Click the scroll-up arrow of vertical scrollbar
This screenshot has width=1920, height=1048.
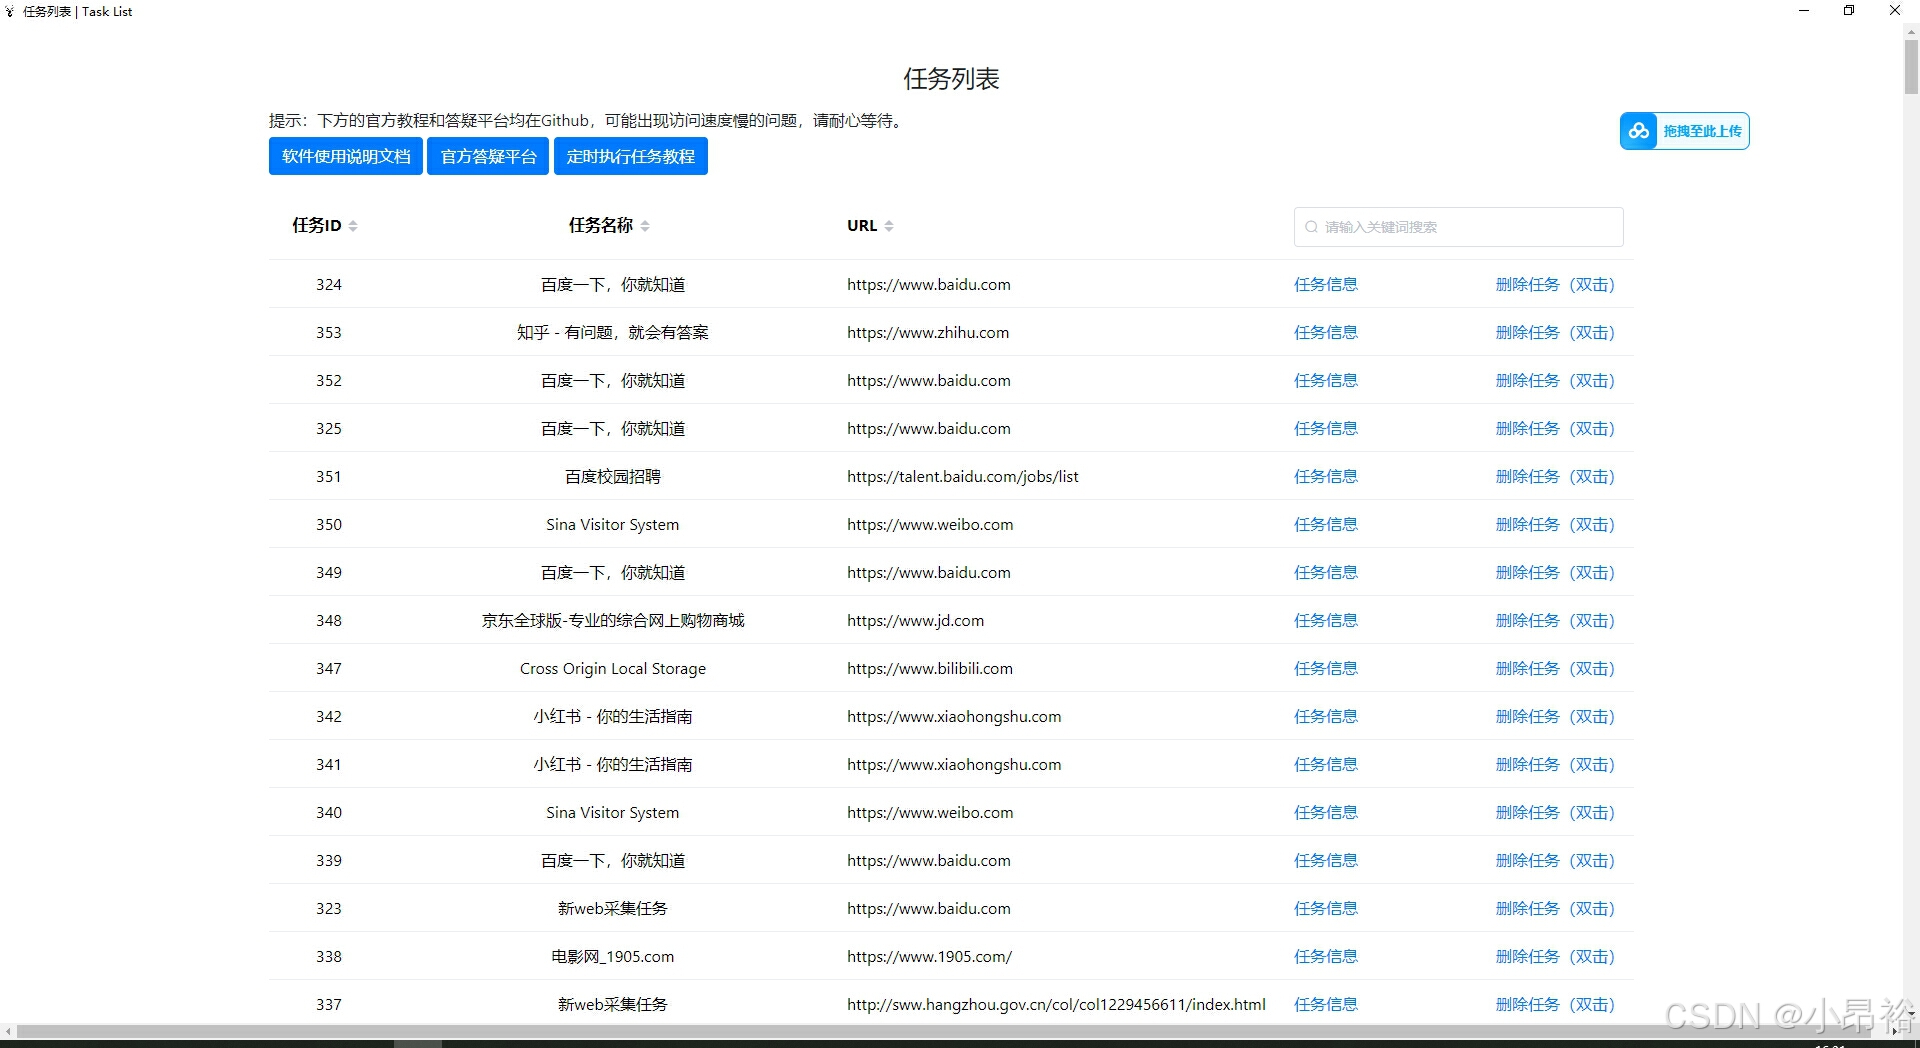pos(1911,32)
